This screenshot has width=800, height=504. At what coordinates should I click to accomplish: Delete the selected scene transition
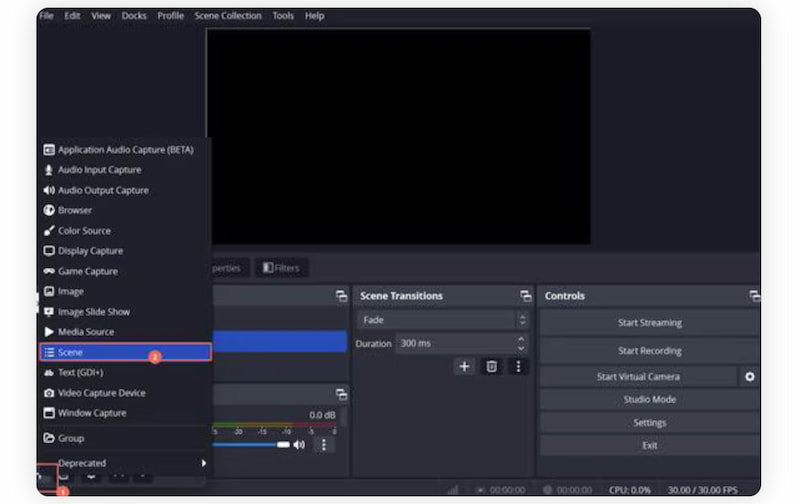coord(491,366)
